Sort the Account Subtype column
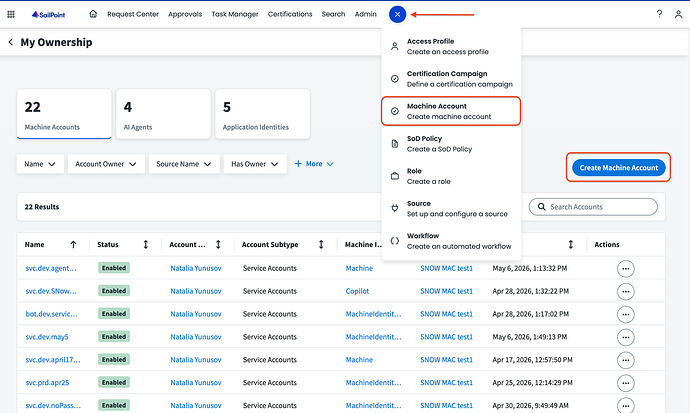 click(321, 245)
